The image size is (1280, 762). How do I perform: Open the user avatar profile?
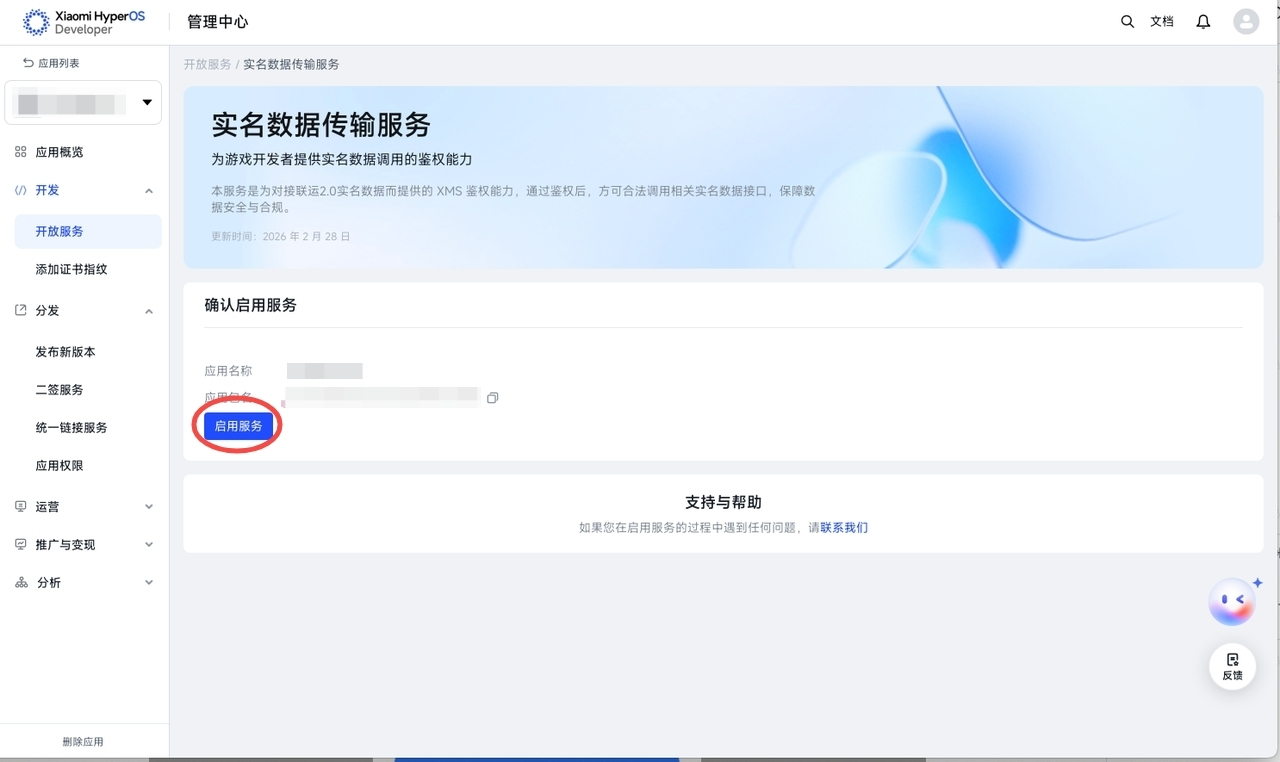[1246, 21]
